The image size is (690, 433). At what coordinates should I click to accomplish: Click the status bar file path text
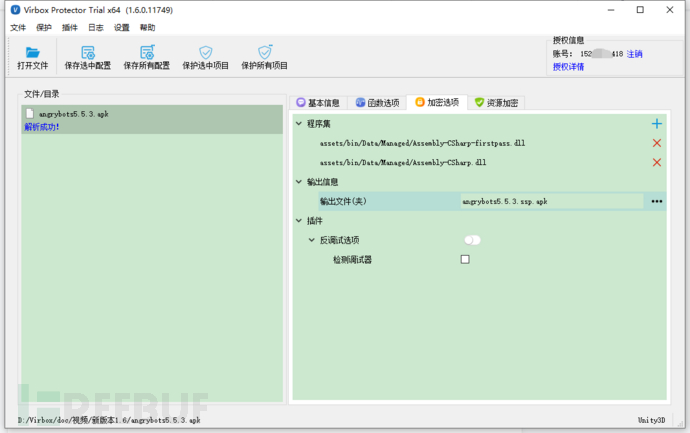coord(109,420)
